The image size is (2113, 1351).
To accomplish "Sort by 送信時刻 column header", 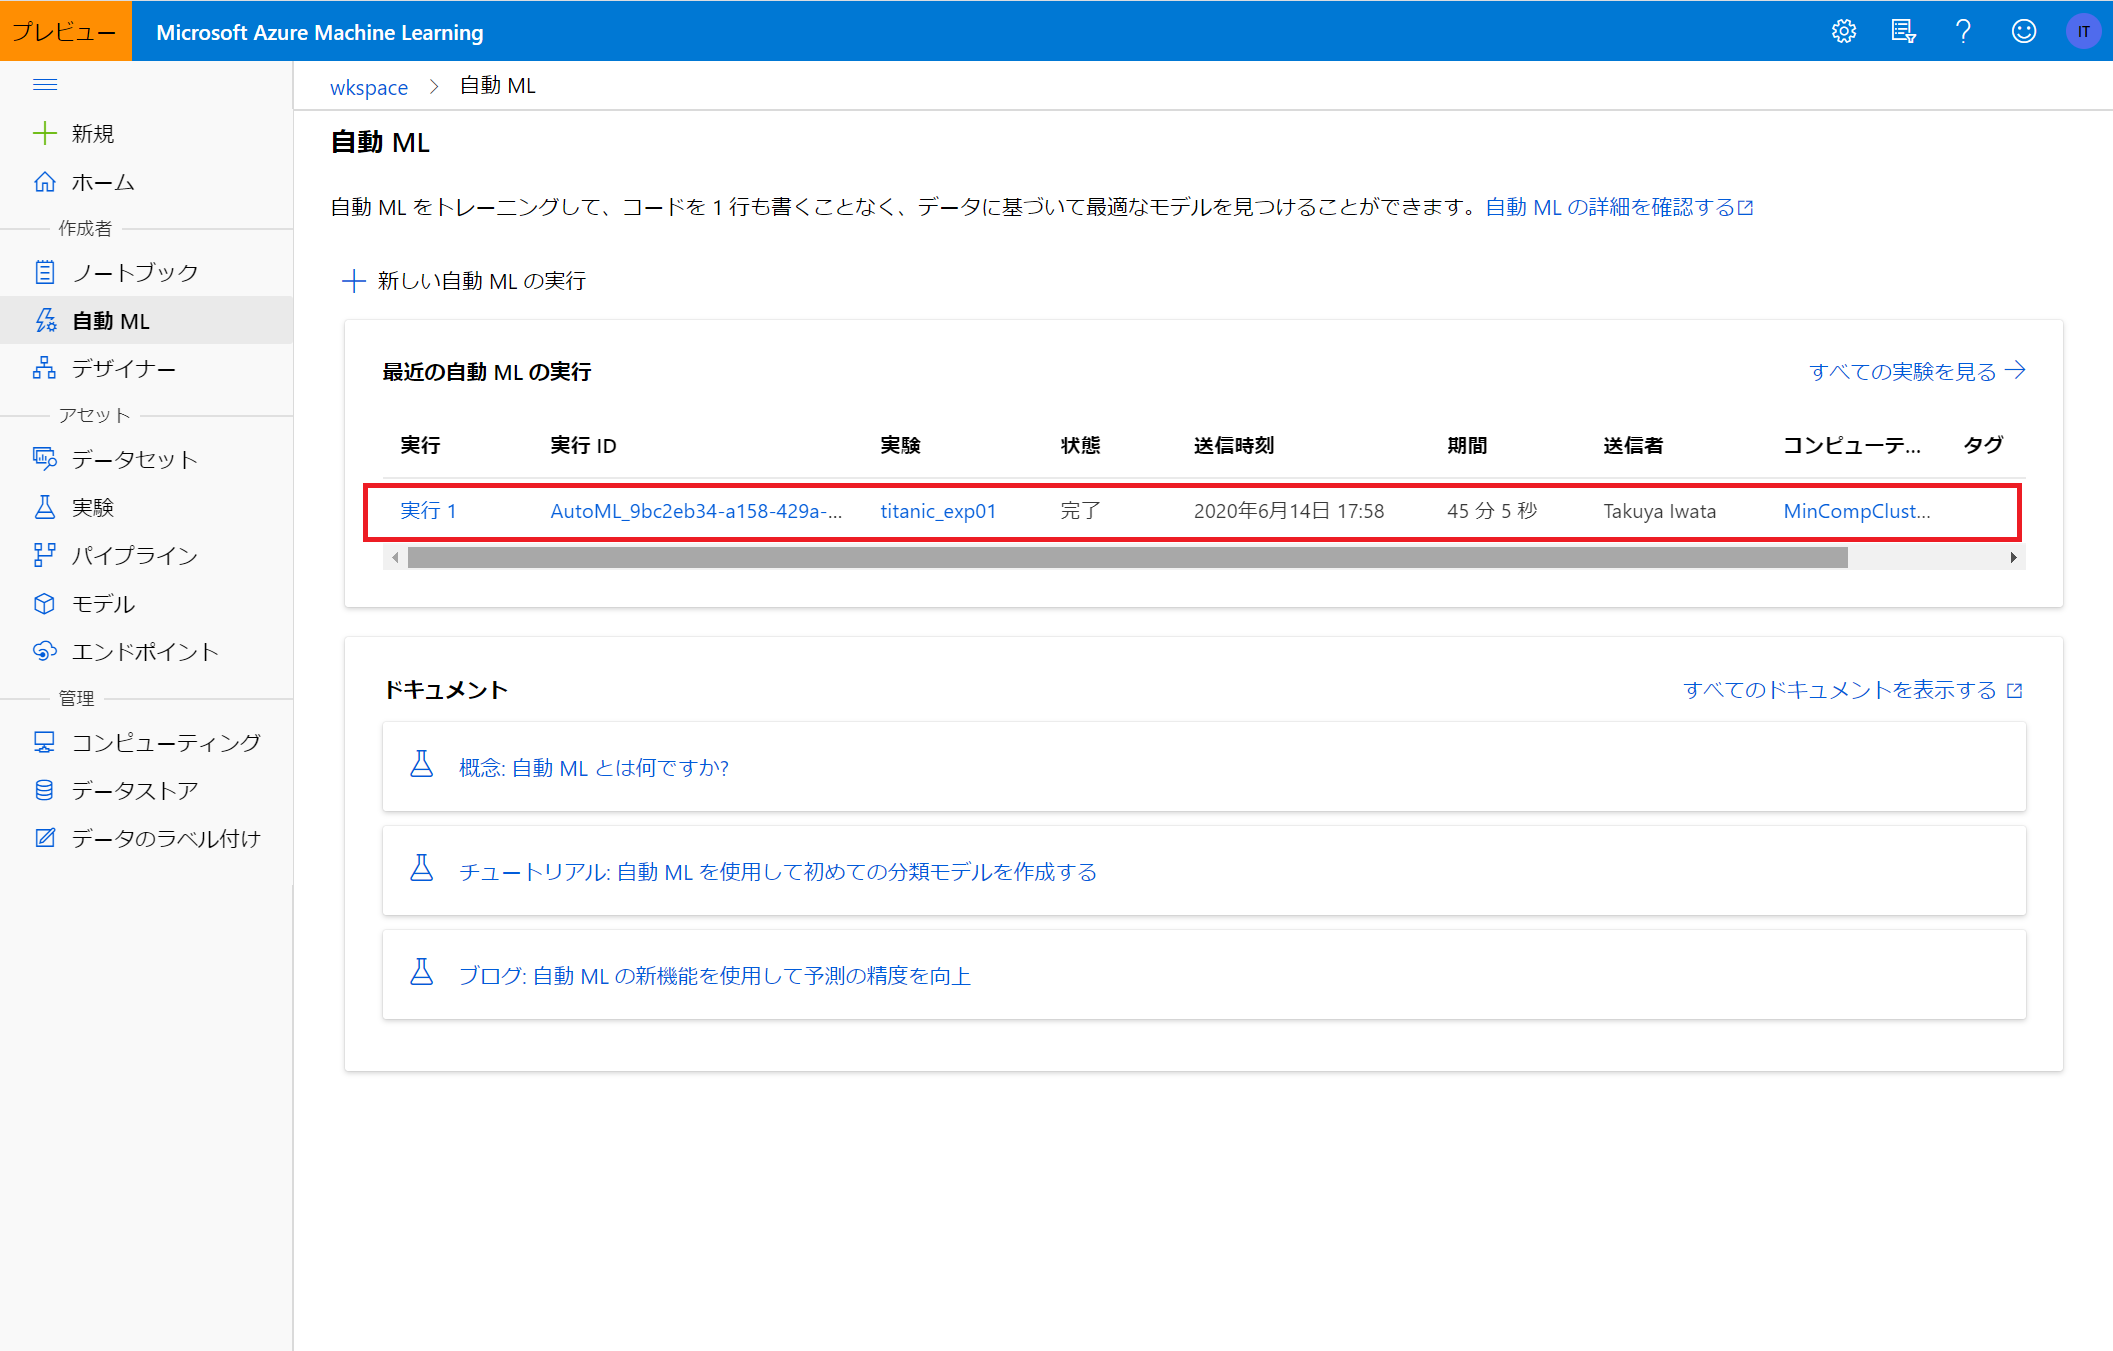I will pyautogui.click(x=1233, y=446).
